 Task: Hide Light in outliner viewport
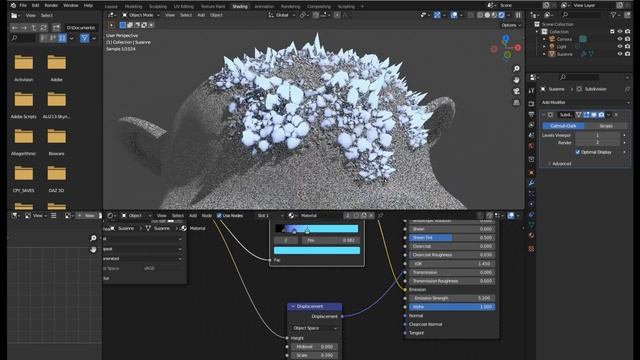point(620,47)
